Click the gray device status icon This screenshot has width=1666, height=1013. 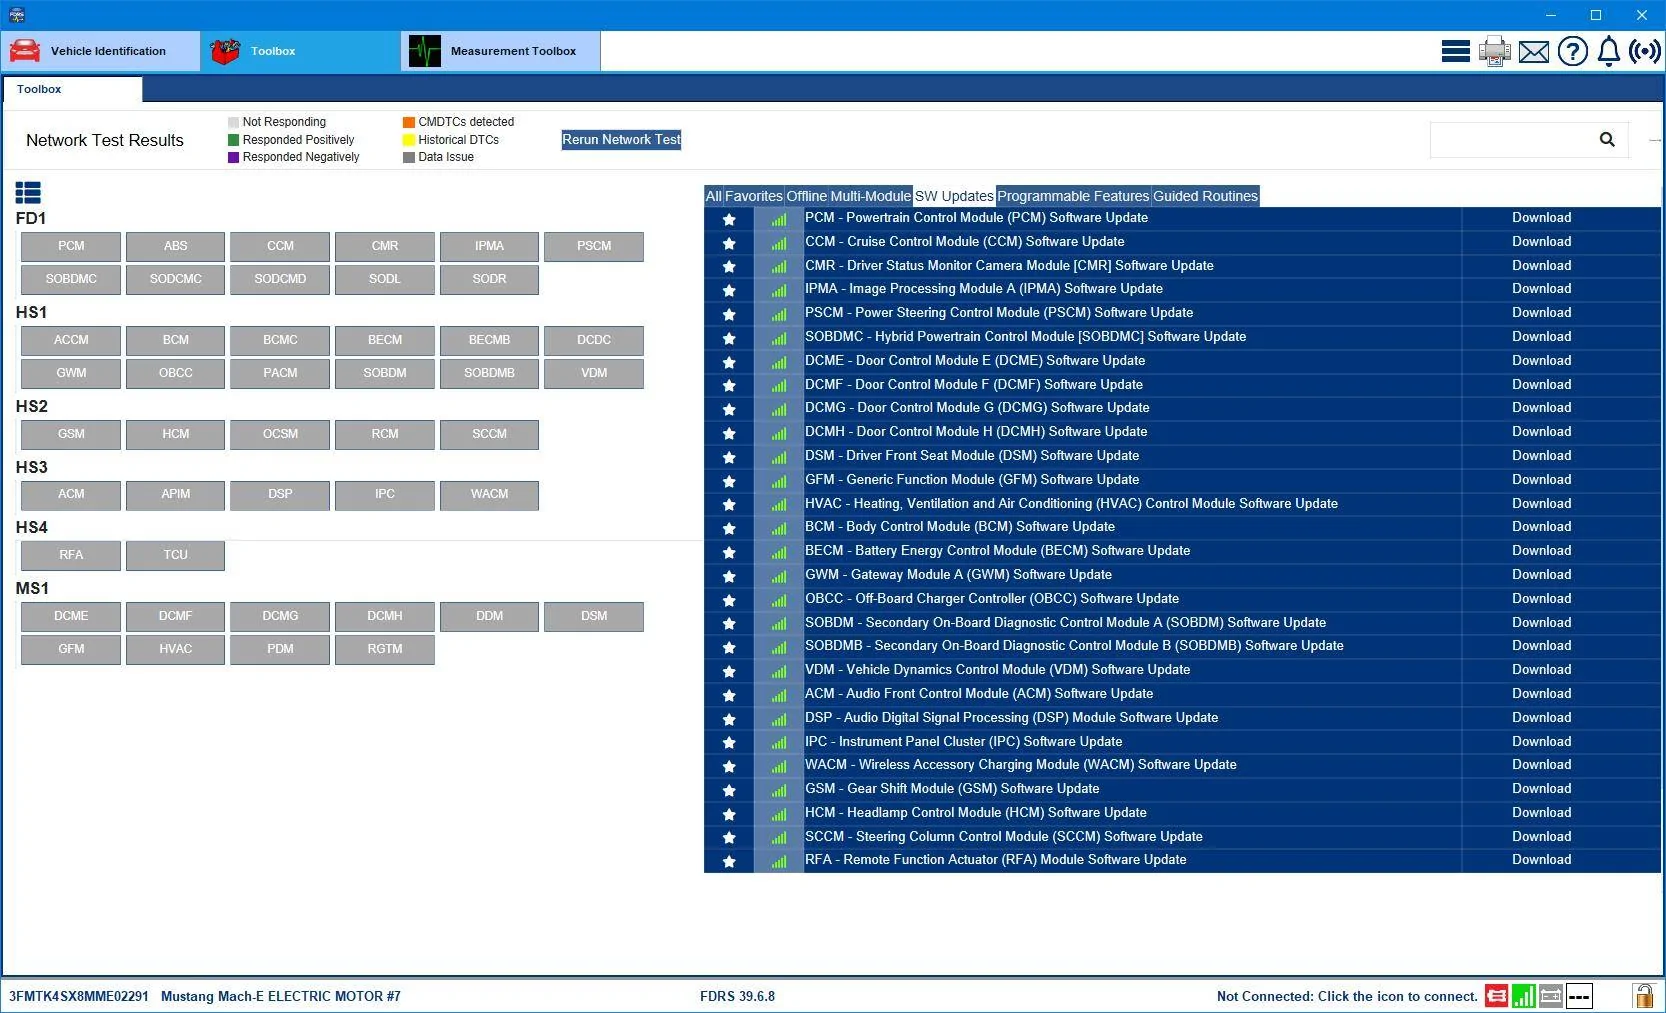point(1550,996)
